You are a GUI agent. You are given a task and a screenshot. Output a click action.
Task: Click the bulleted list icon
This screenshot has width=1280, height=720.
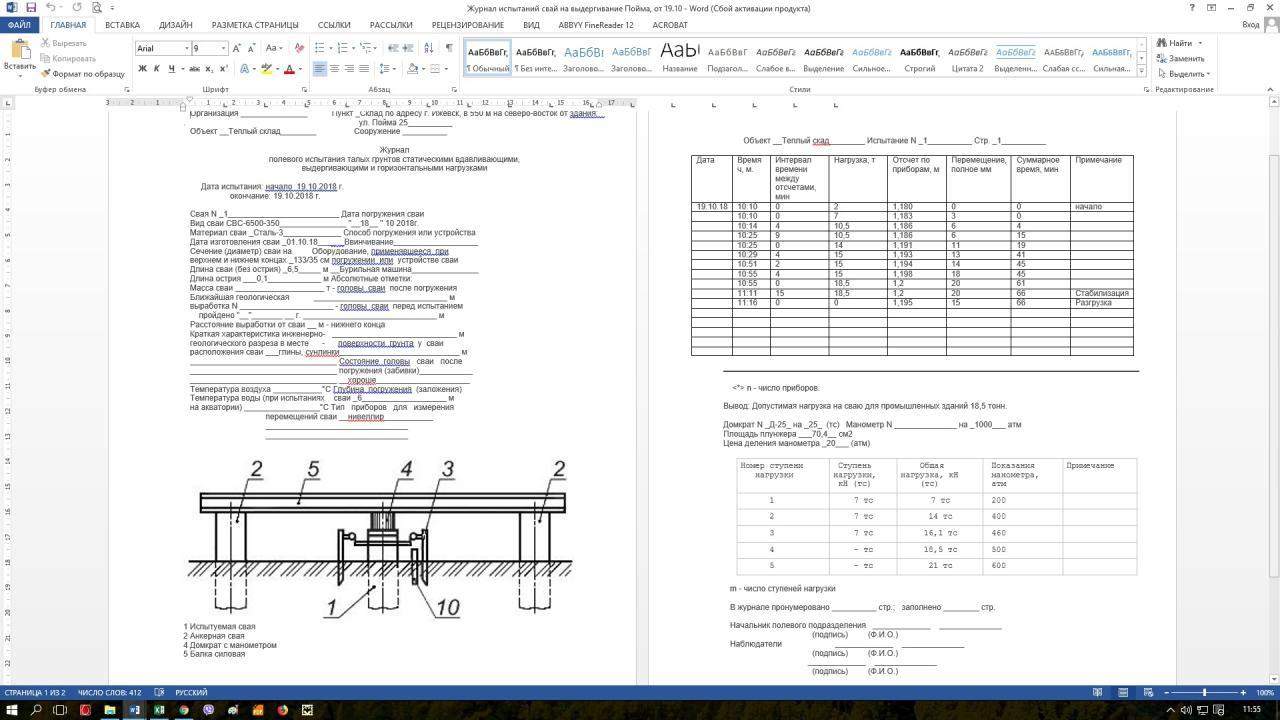[319, 48]
